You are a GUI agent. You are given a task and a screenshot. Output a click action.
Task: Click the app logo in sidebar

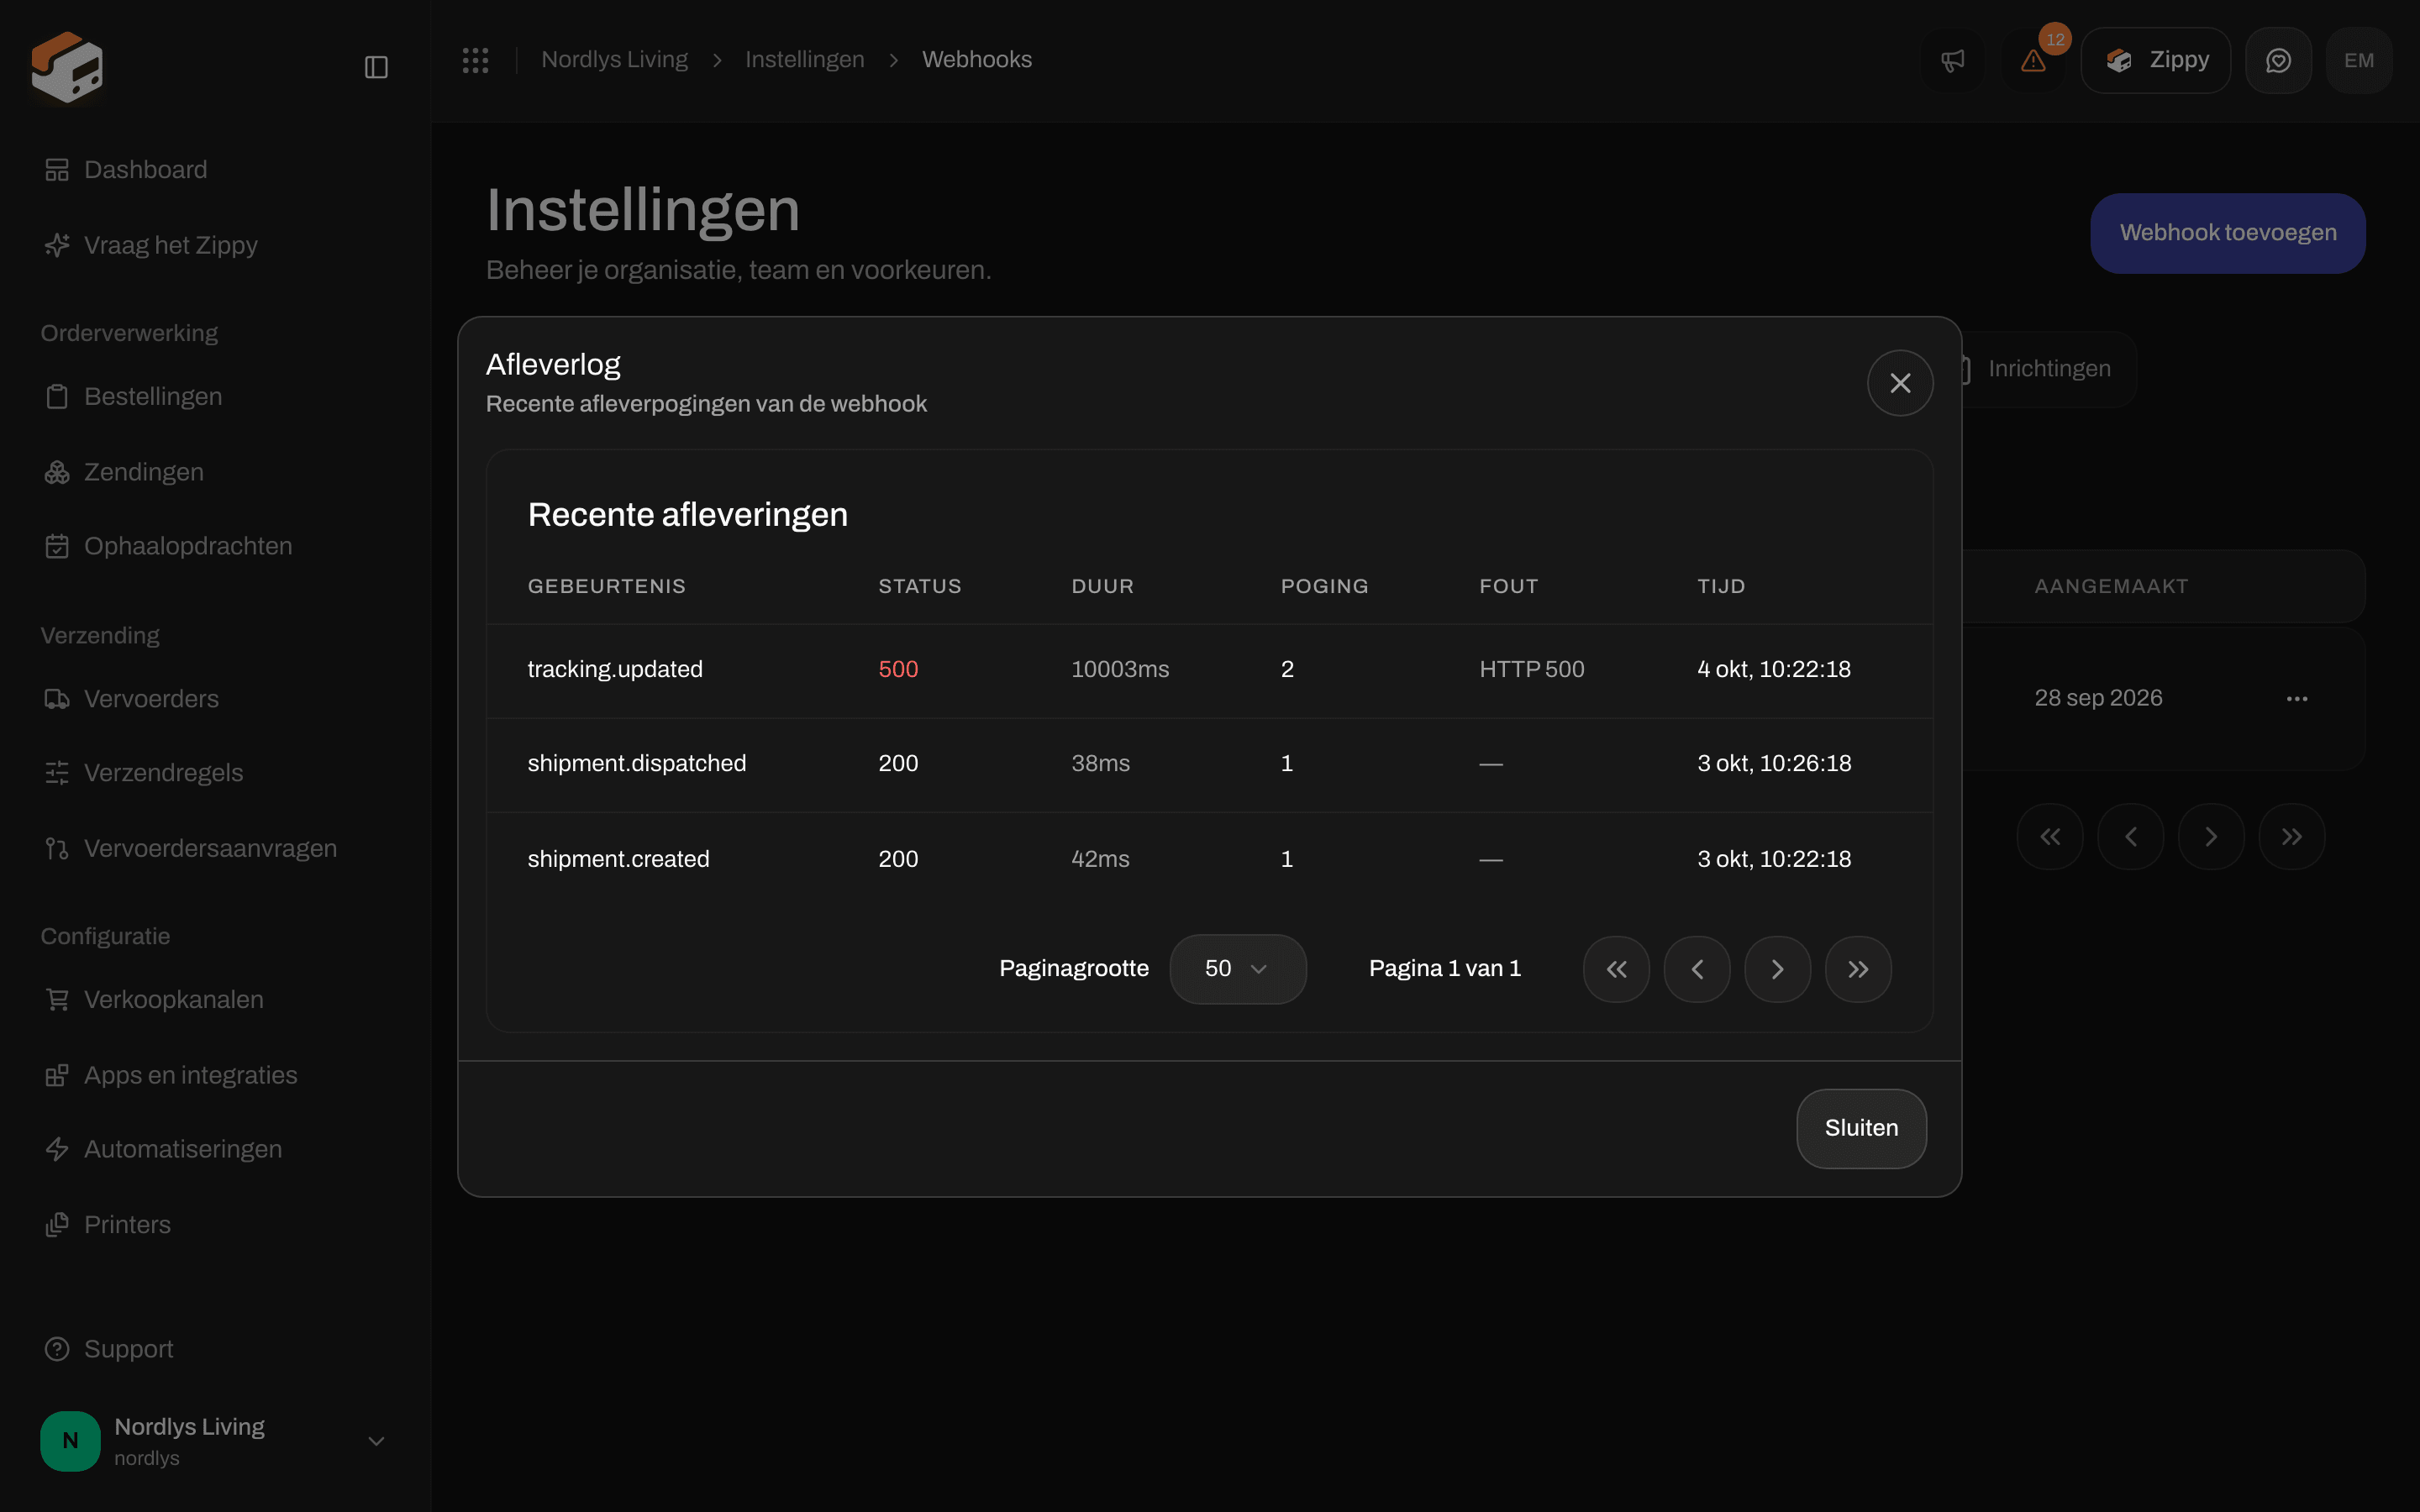pos(67,67)
